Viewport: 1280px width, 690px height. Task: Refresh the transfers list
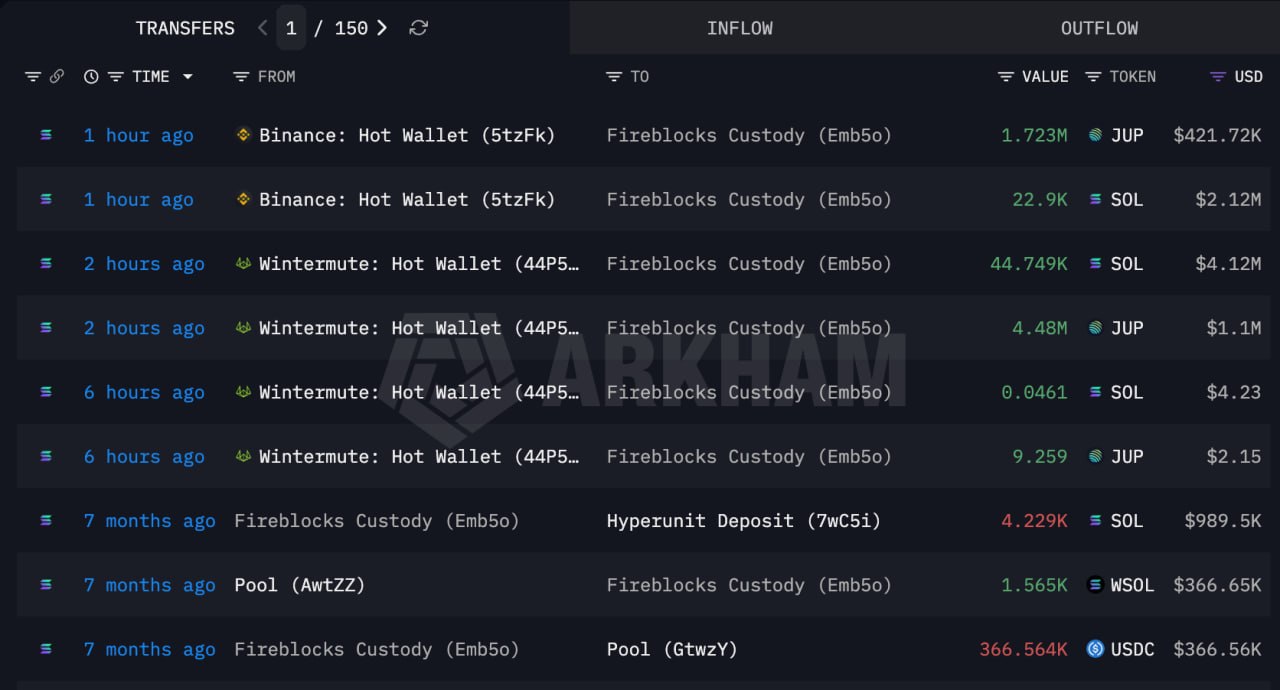coord(419,28)
